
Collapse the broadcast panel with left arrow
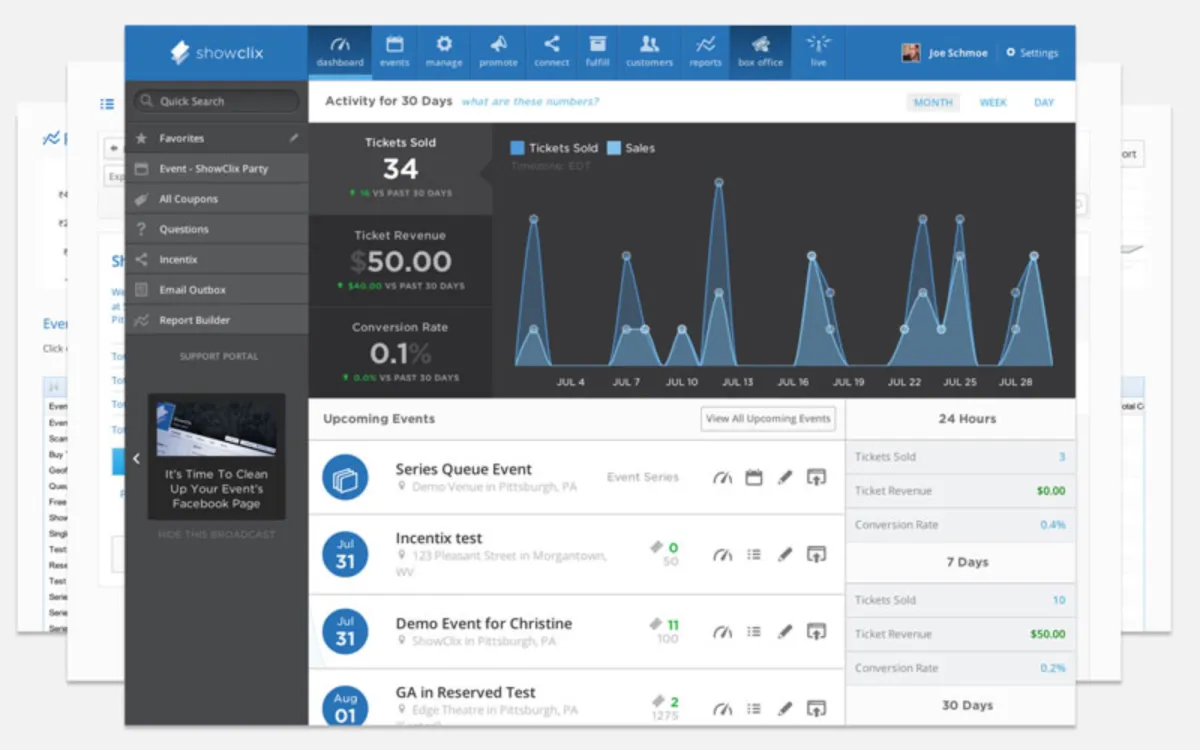point(136,459)
